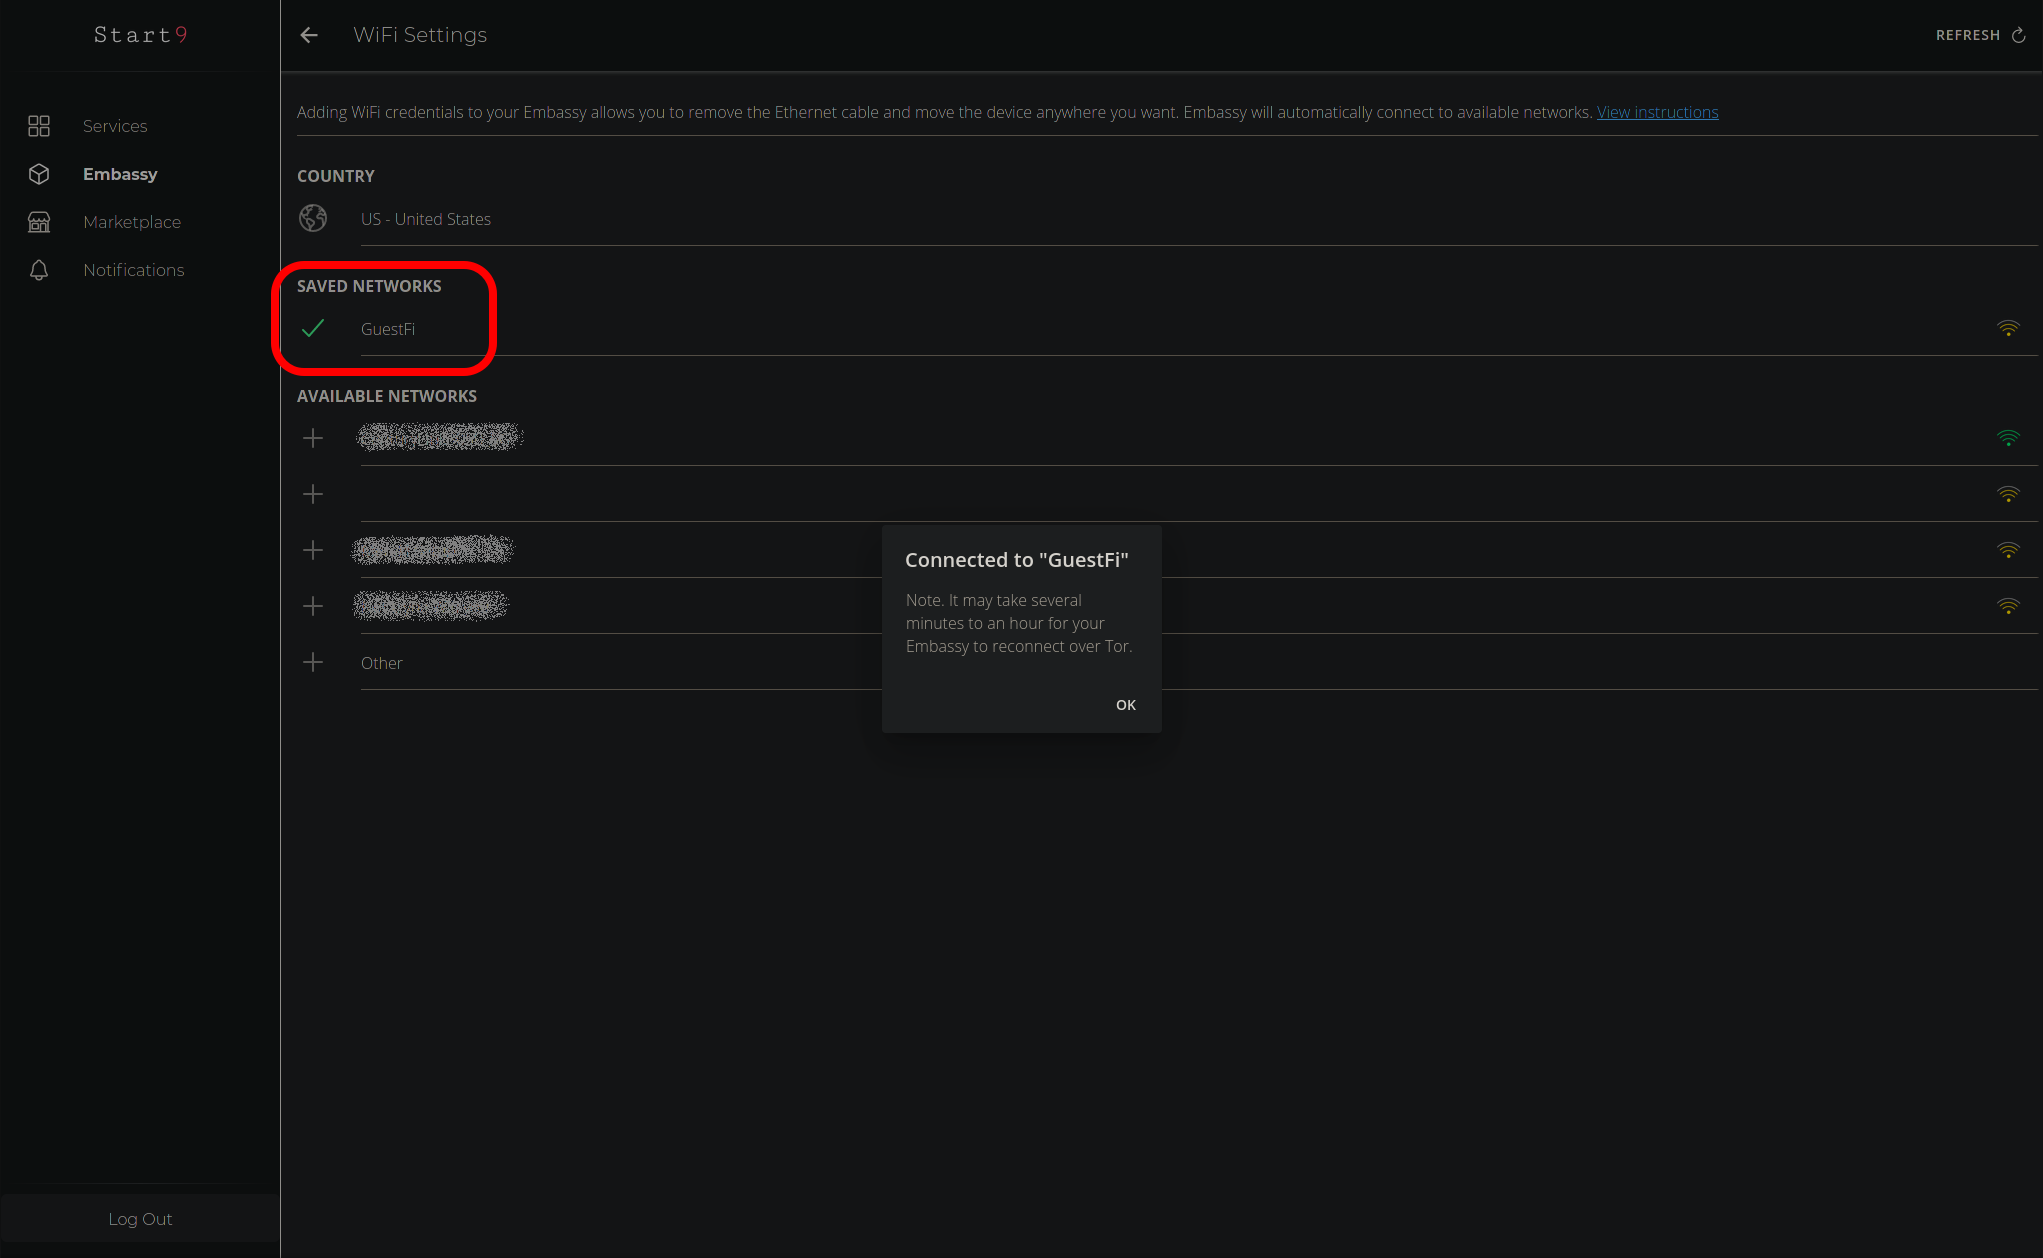Click the Services grid icon
This screenshot has height=1258, width=2043.
click(39, 126)
